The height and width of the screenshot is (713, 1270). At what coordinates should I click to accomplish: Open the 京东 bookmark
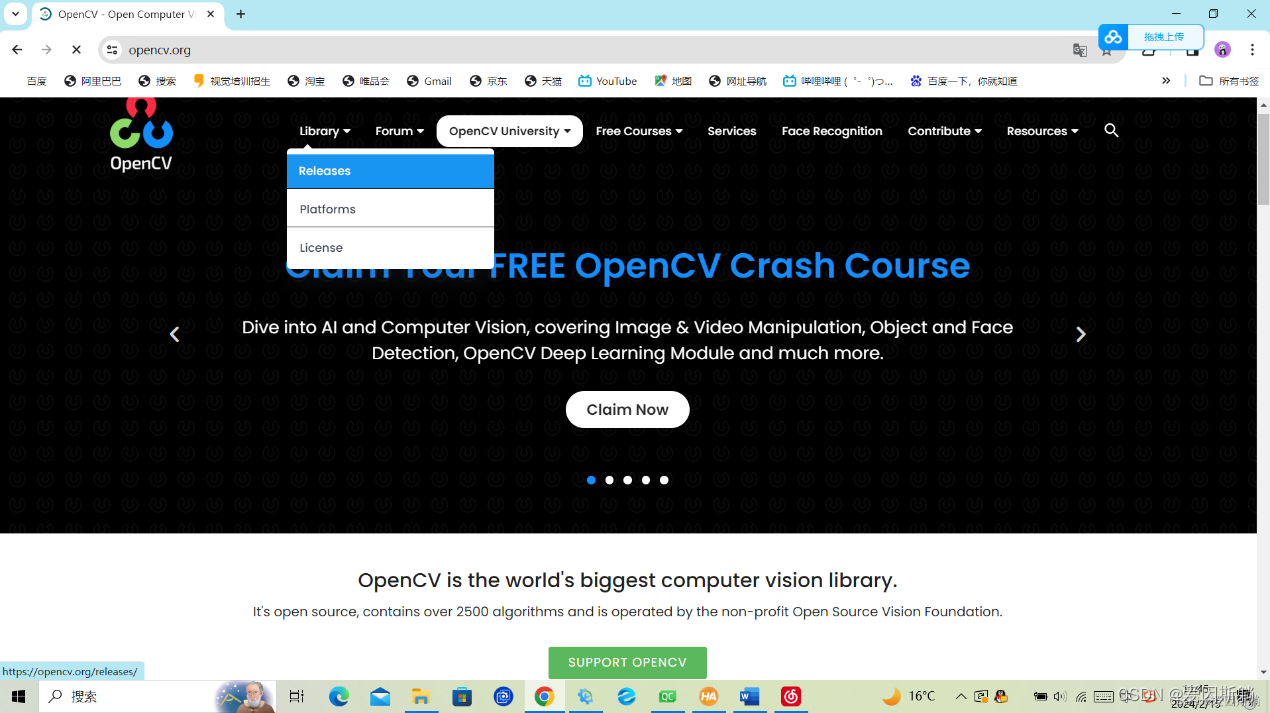click(x=488, y=81)
